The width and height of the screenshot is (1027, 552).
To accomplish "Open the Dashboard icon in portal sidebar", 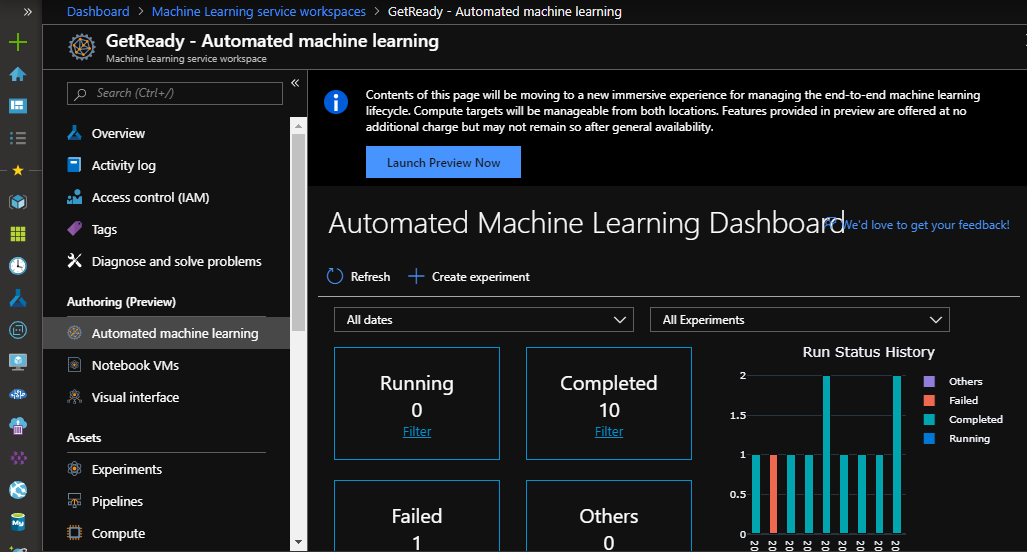I will point(18,105).
